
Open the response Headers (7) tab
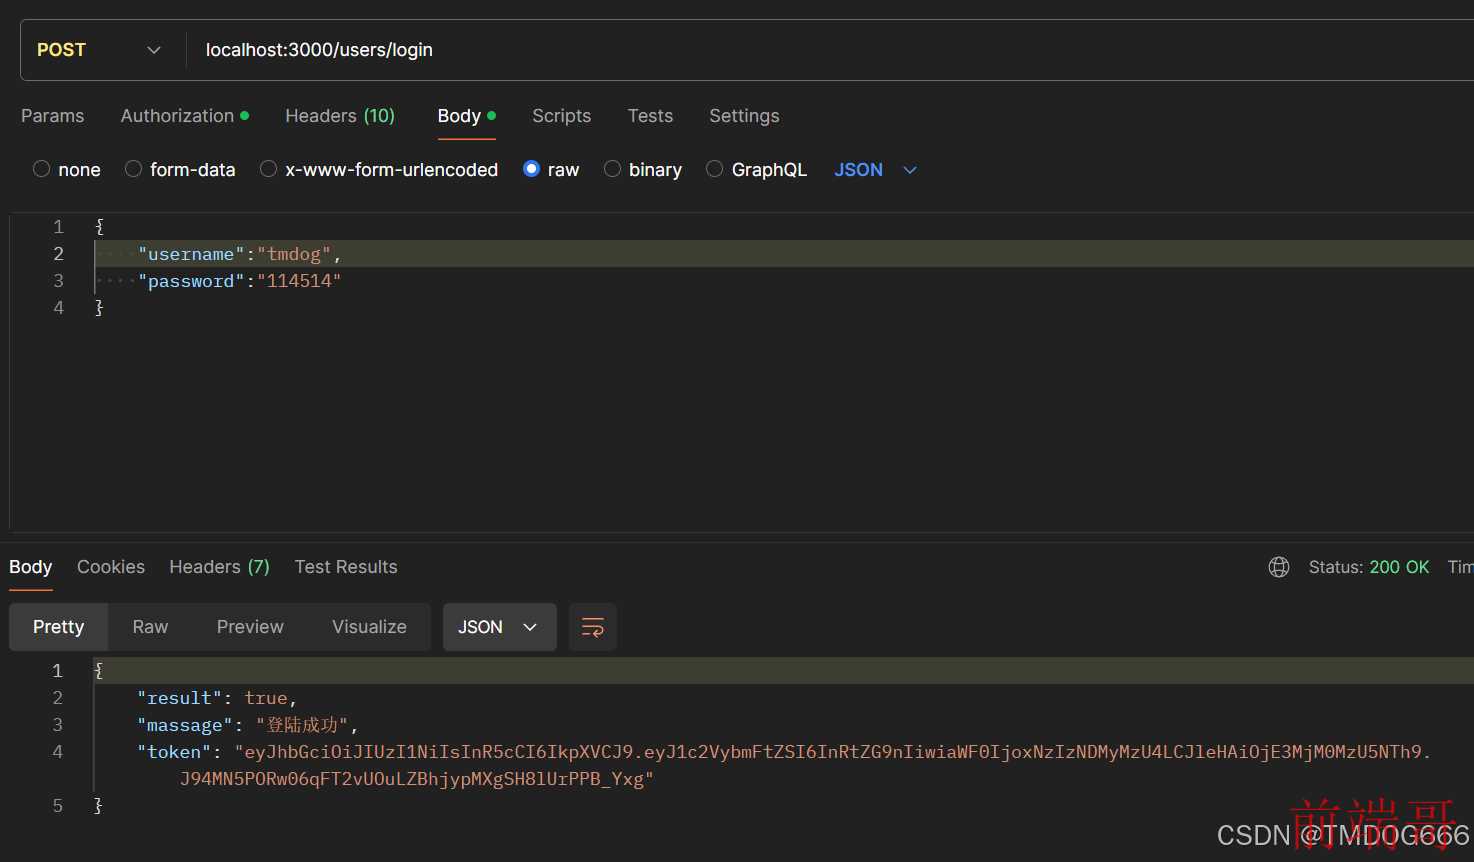219,567
